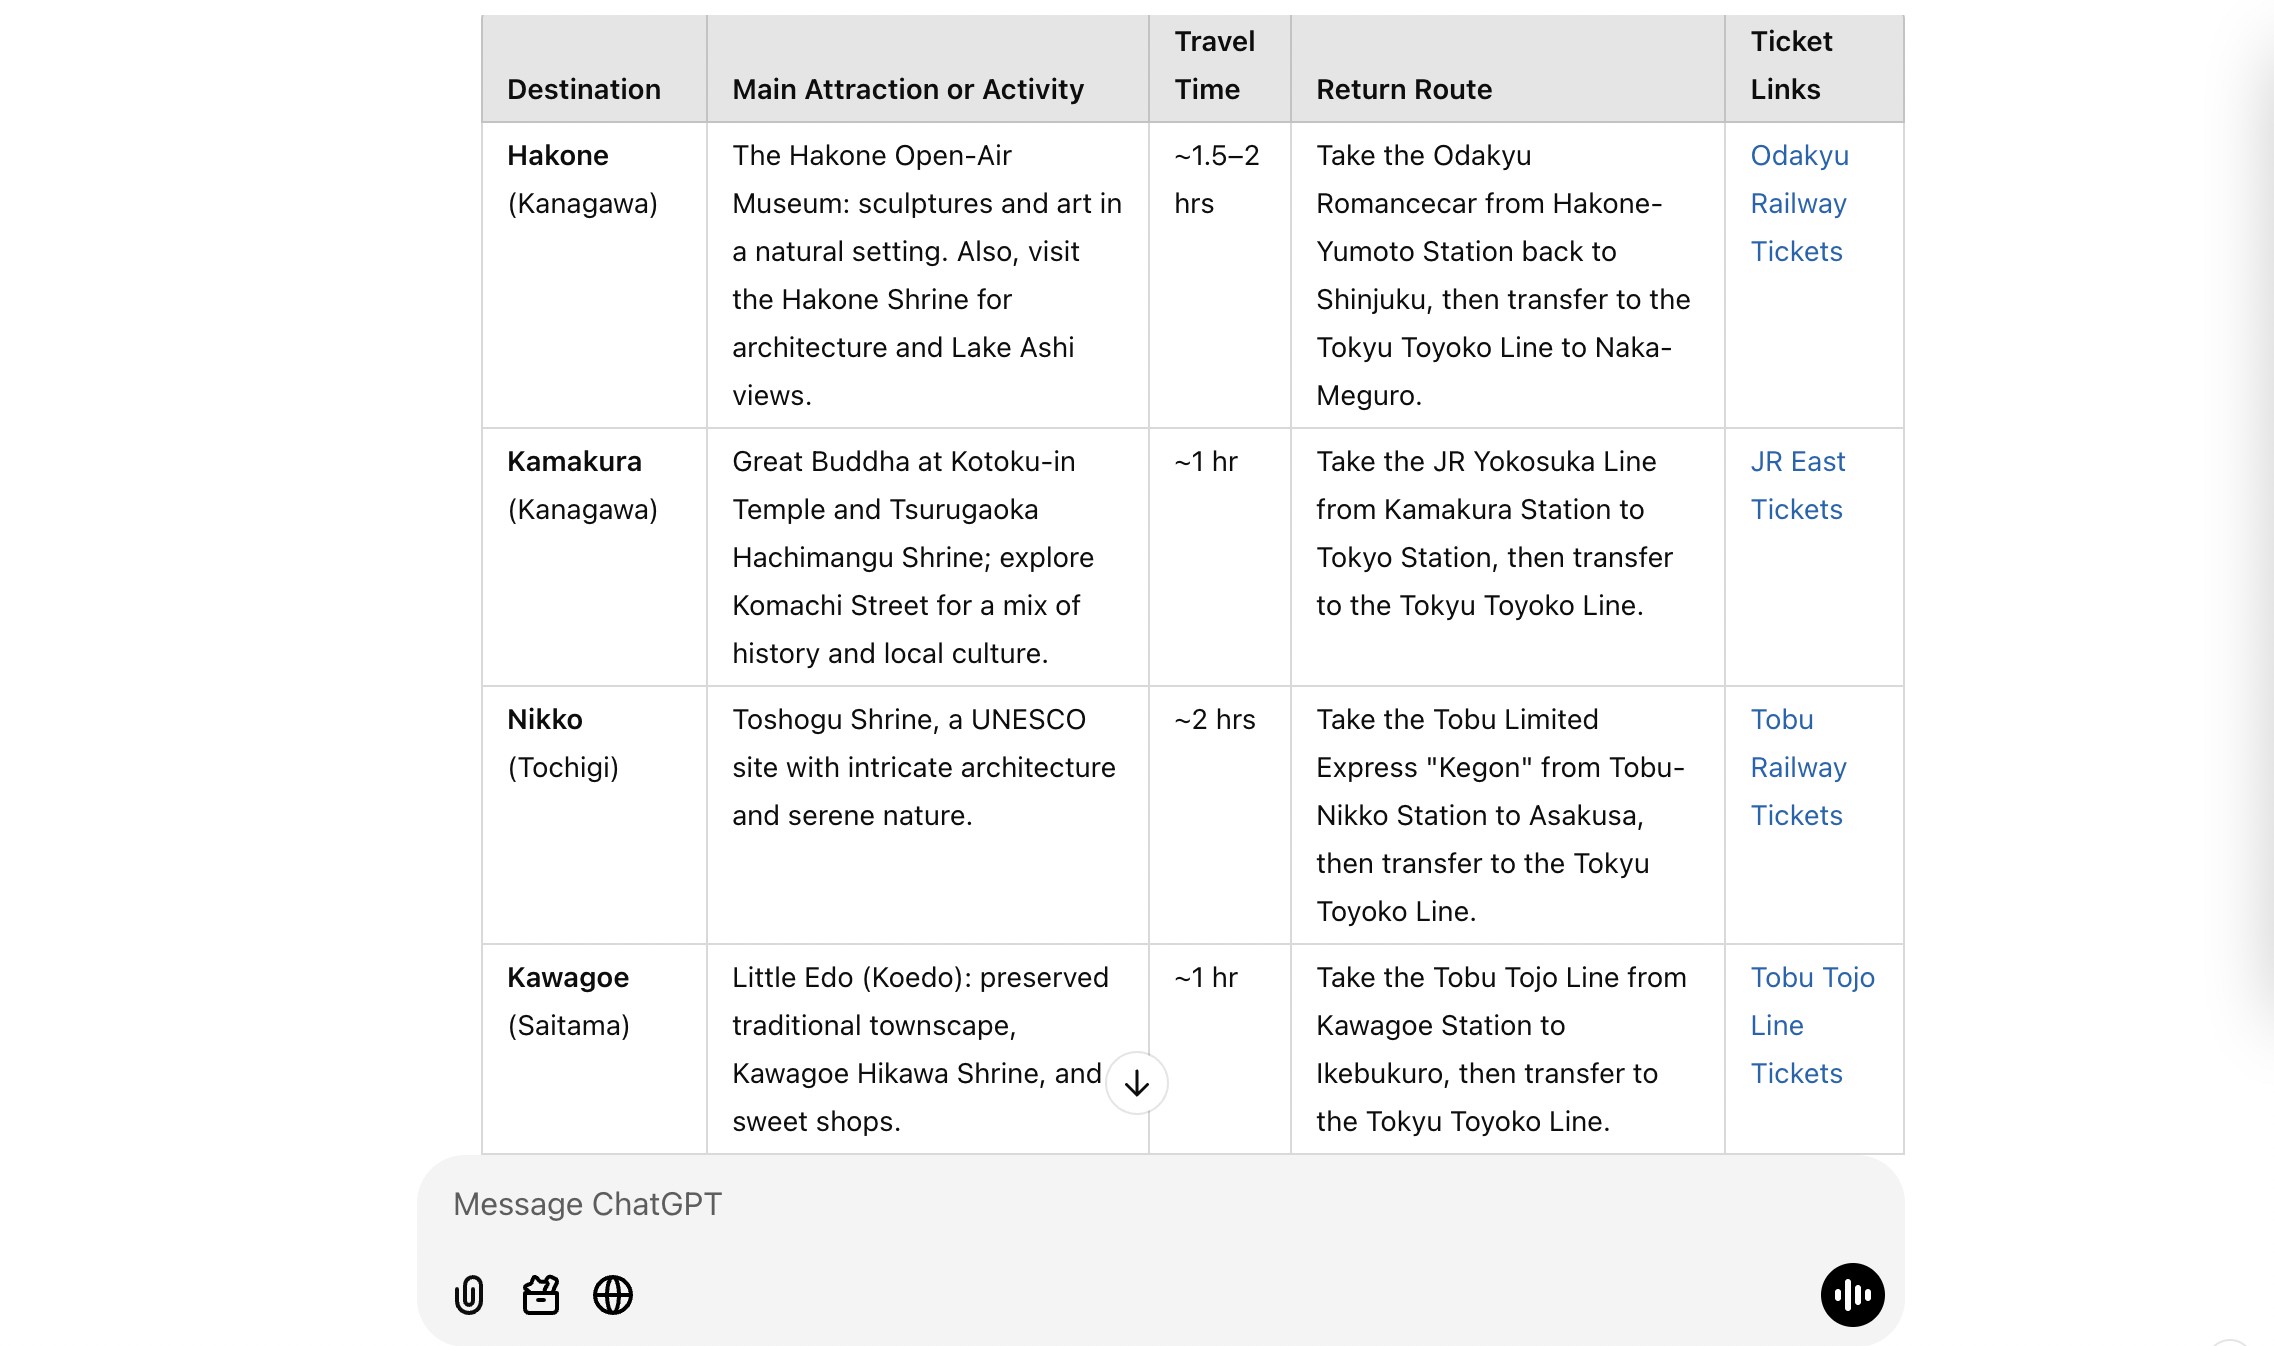Screen dimensions: 2274x1346
Task: Select the Nikko (Tochigi) destination cell
Action: pyautogui.click(x=564, y=743)
